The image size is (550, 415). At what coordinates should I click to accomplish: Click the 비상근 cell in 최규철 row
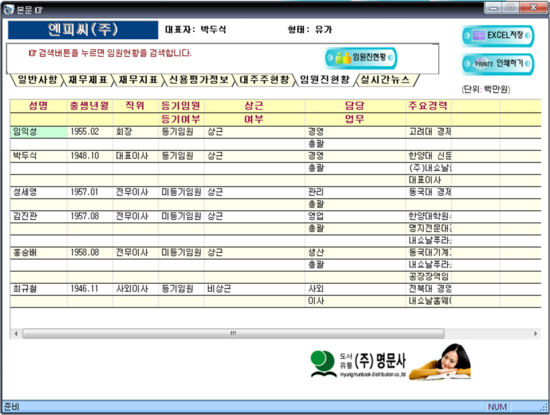[x=254, y=289]
